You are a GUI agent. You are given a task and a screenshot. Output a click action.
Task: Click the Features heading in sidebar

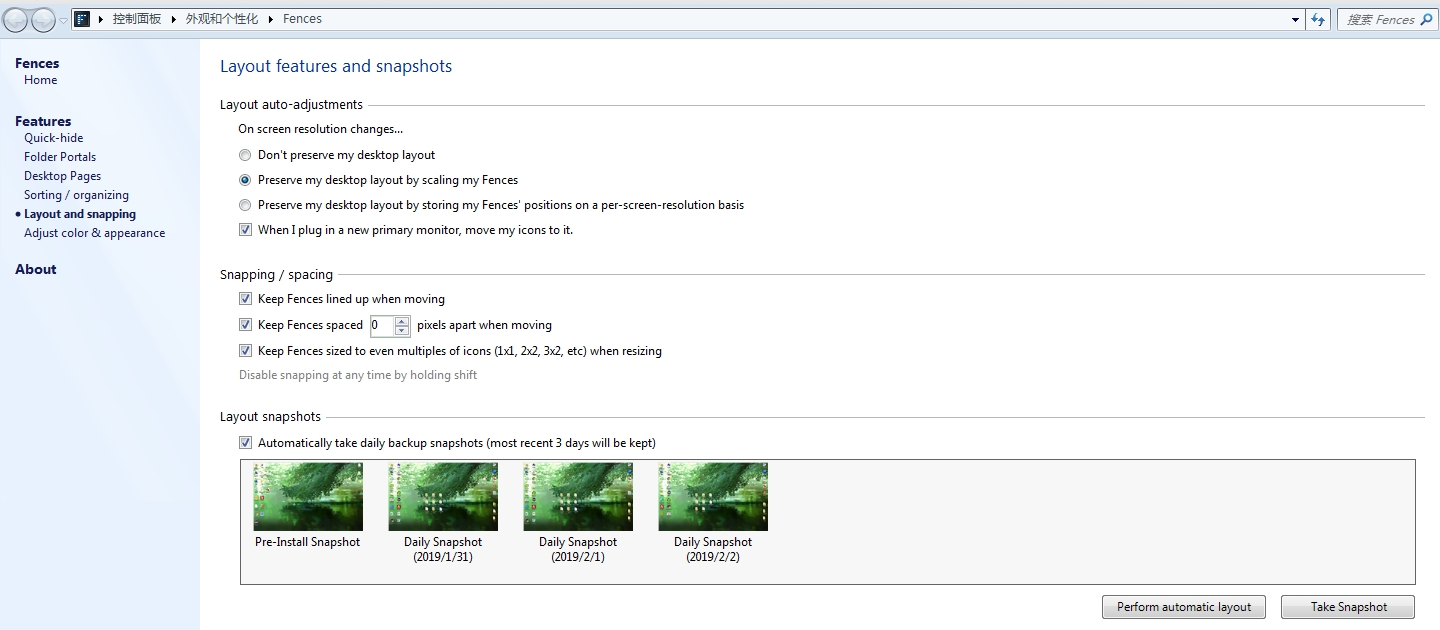tap(43, 121)
